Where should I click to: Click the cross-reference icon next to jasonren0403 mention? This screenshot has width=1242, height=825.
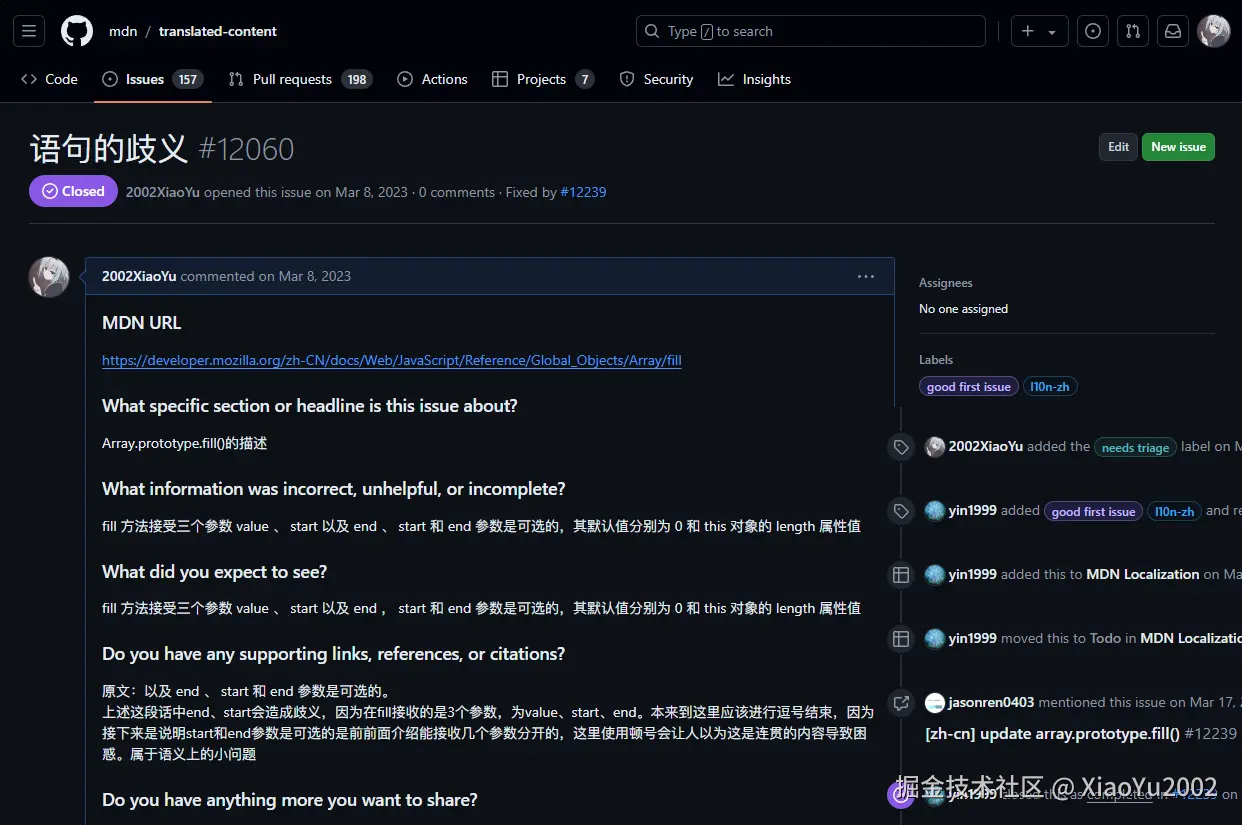click(900, 703)
